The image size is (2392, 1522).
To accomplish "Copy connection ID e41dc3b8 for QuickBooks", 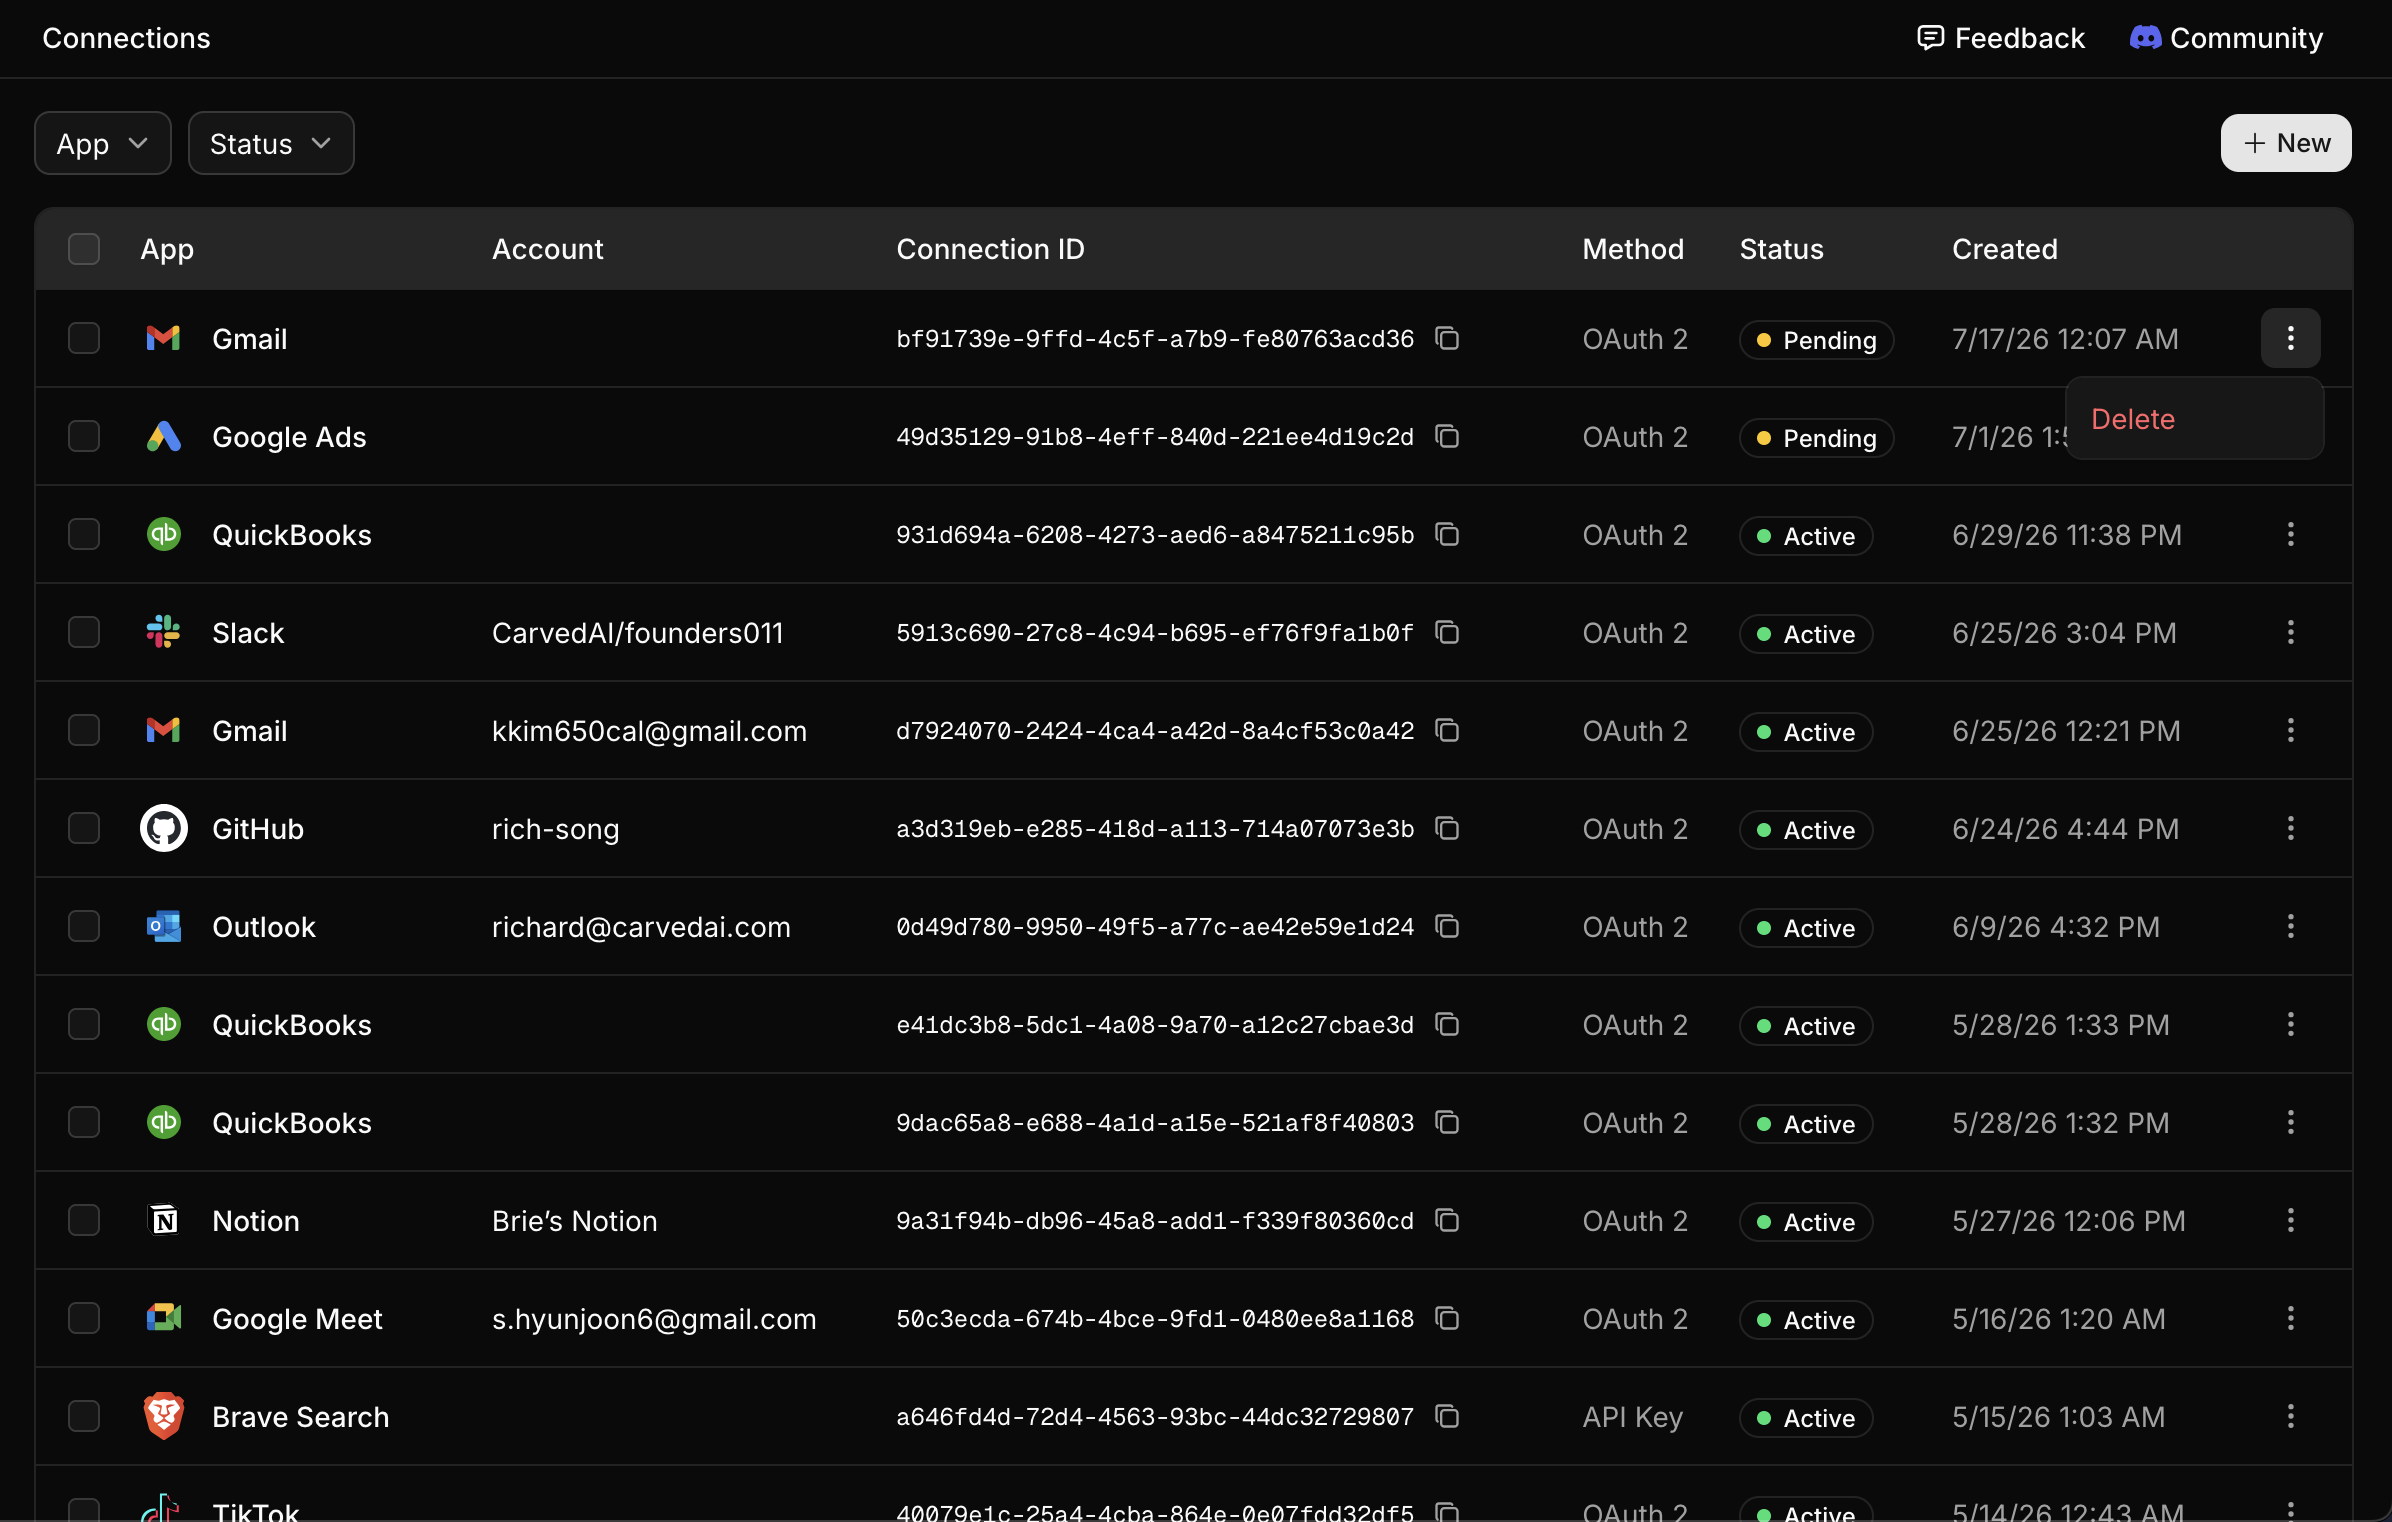I will (x=1447, y=1025).
